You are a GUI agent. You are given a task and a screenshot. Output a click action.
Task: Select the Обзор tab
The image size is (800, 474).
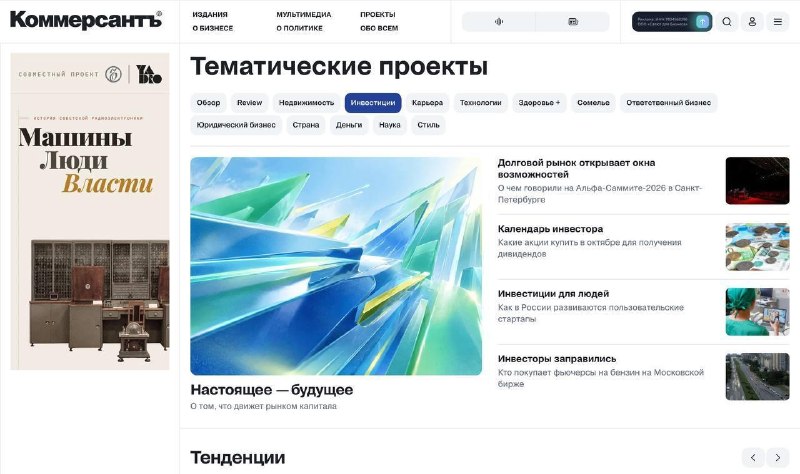pos(208,103)
